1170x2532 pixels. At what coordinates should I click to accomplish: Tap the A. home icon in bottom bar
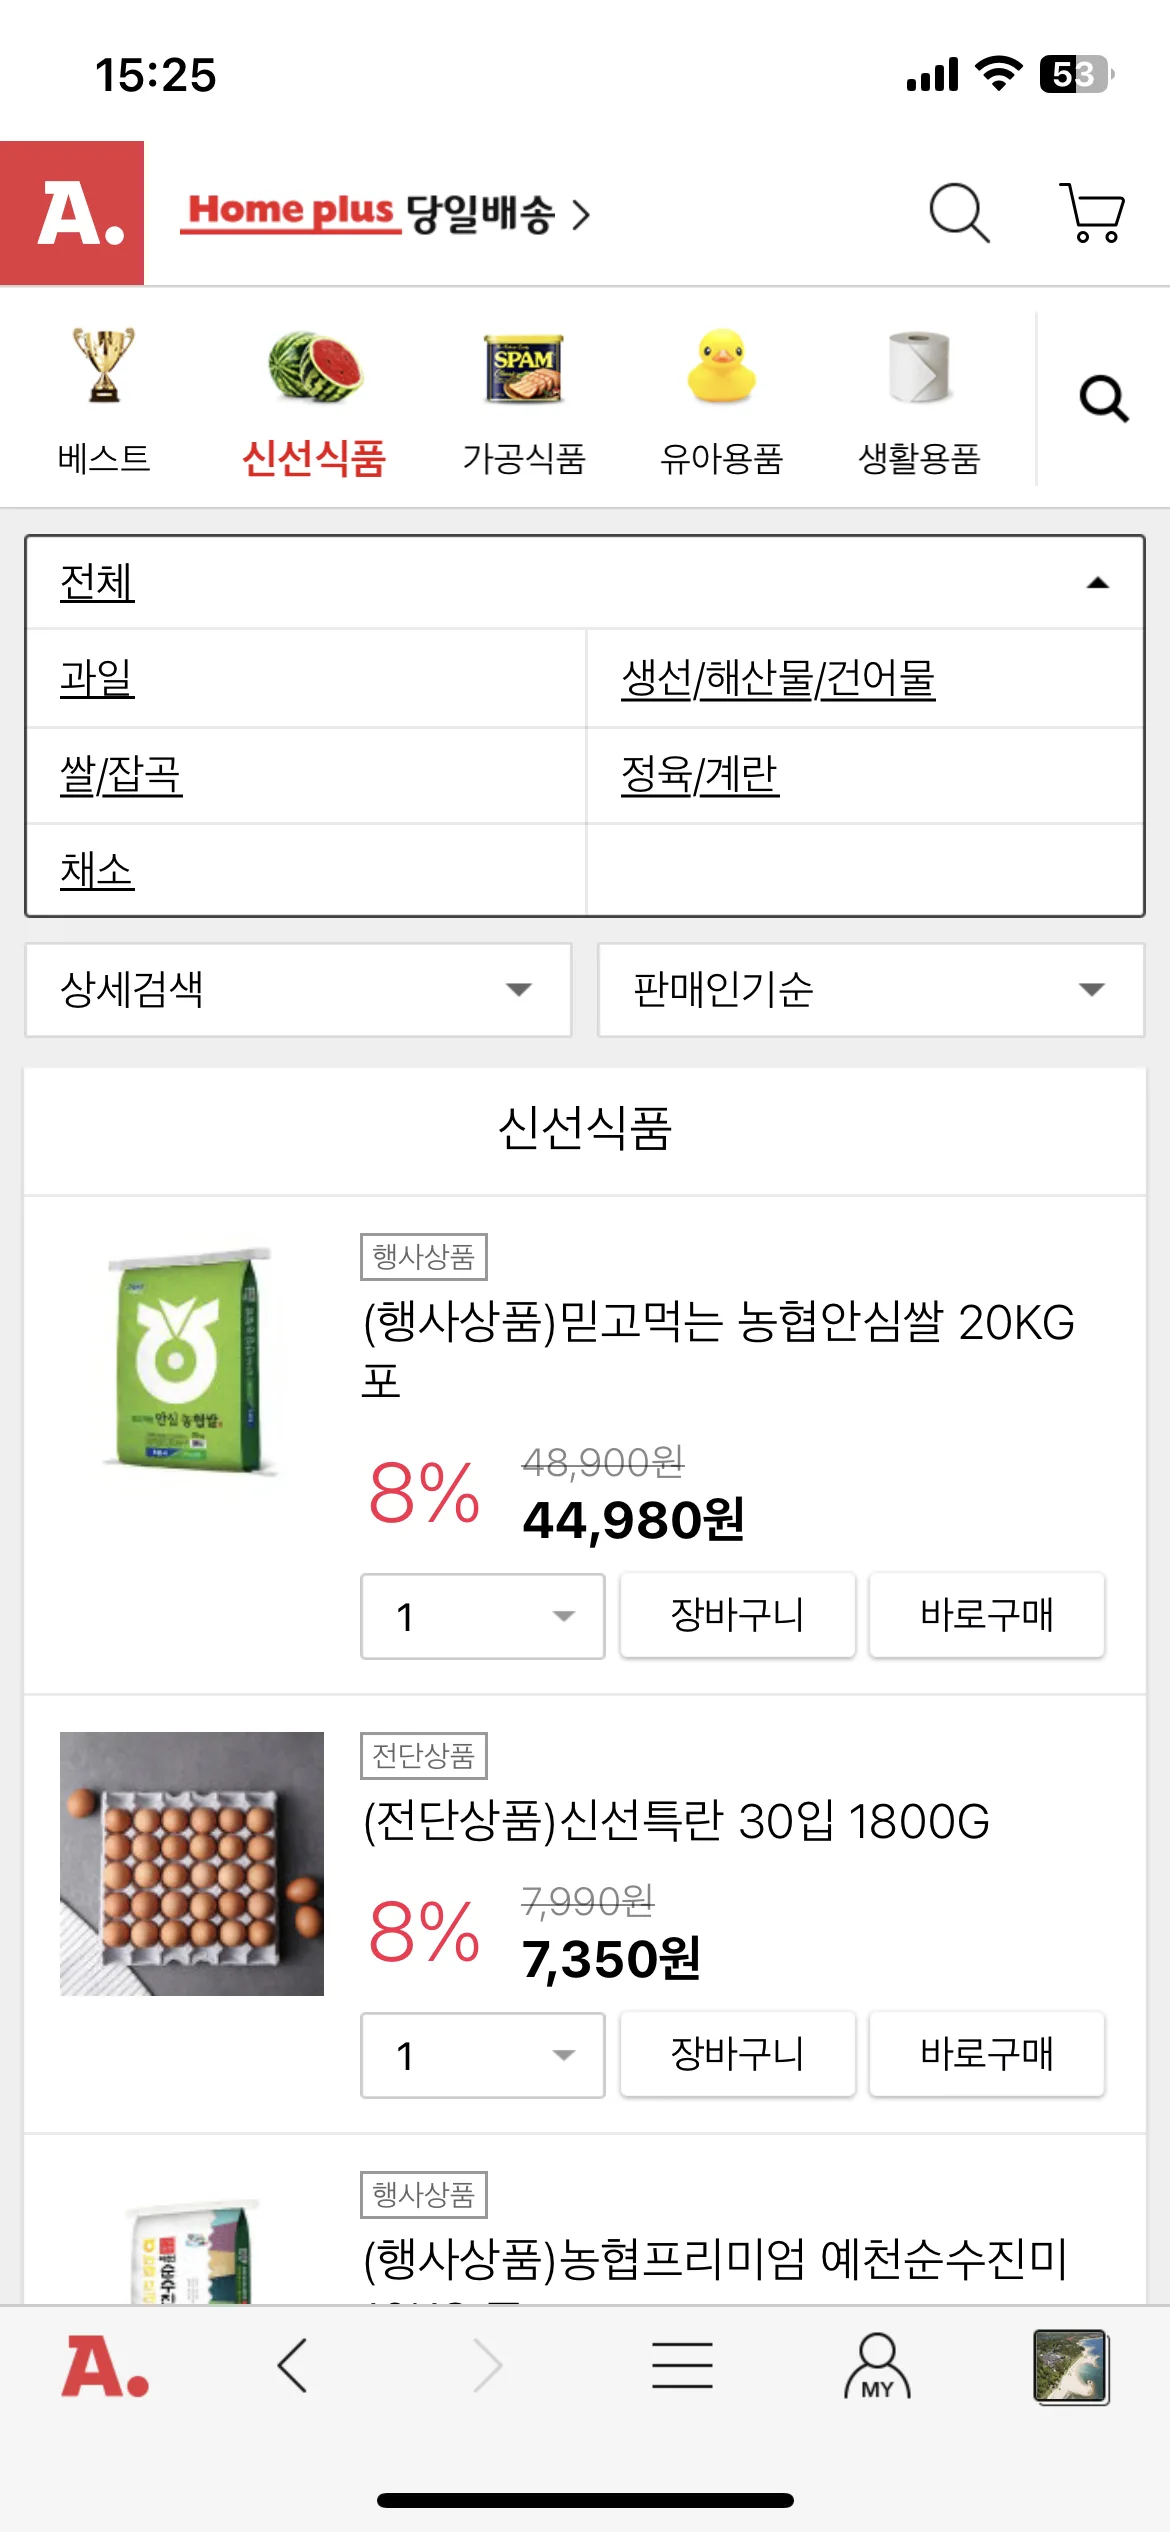[x=105, y=2366]
